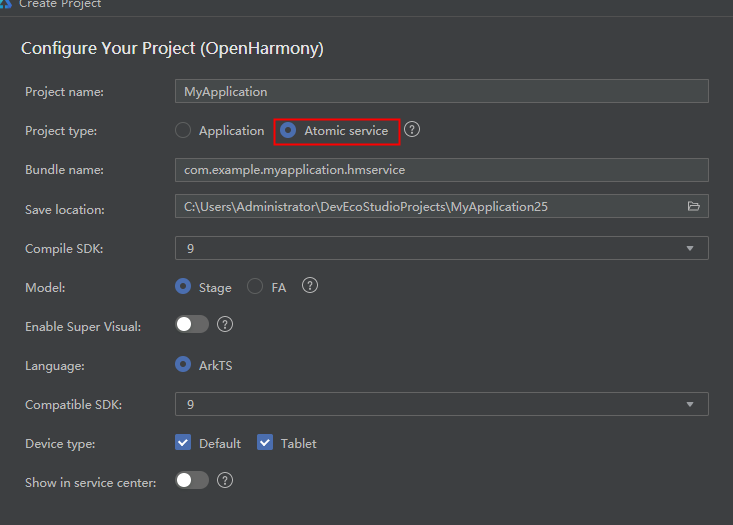Uncheck the Tablet device type checkbox
733x525 pixels.
tap(265, 442)
